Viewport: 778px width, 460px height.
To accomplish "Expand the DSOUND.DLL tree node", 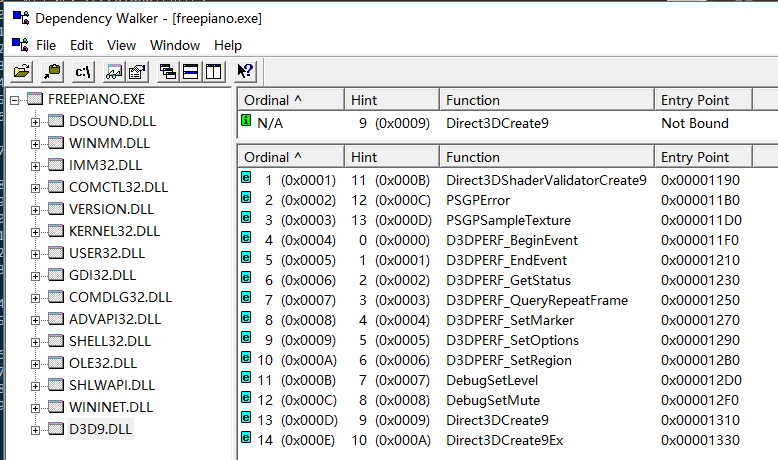I will coord(35,122).
